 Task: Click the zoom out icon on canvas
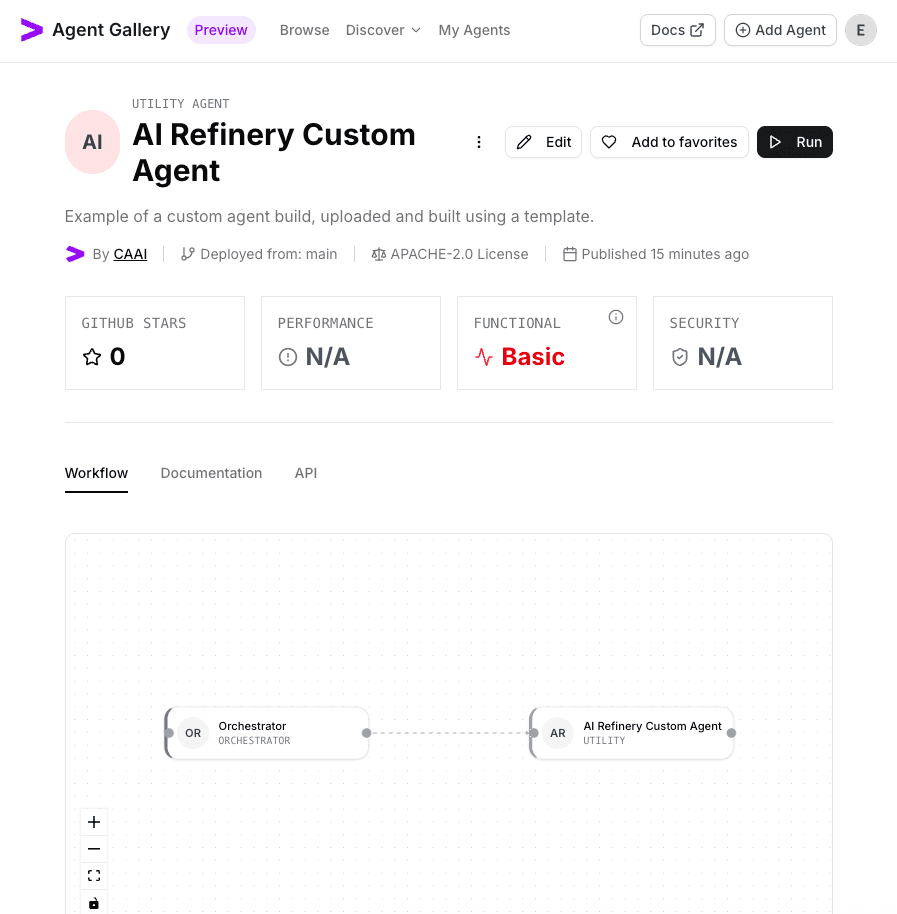[x=93, y=848]
